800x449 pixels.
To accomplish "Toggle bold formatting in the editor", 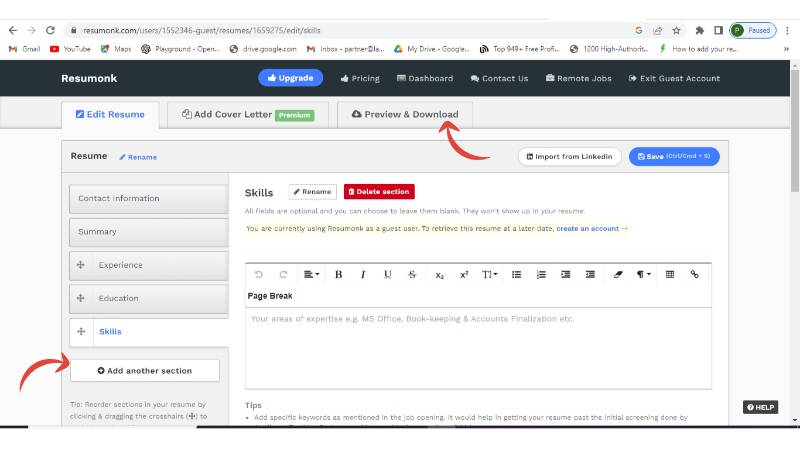I will (338, 274).
